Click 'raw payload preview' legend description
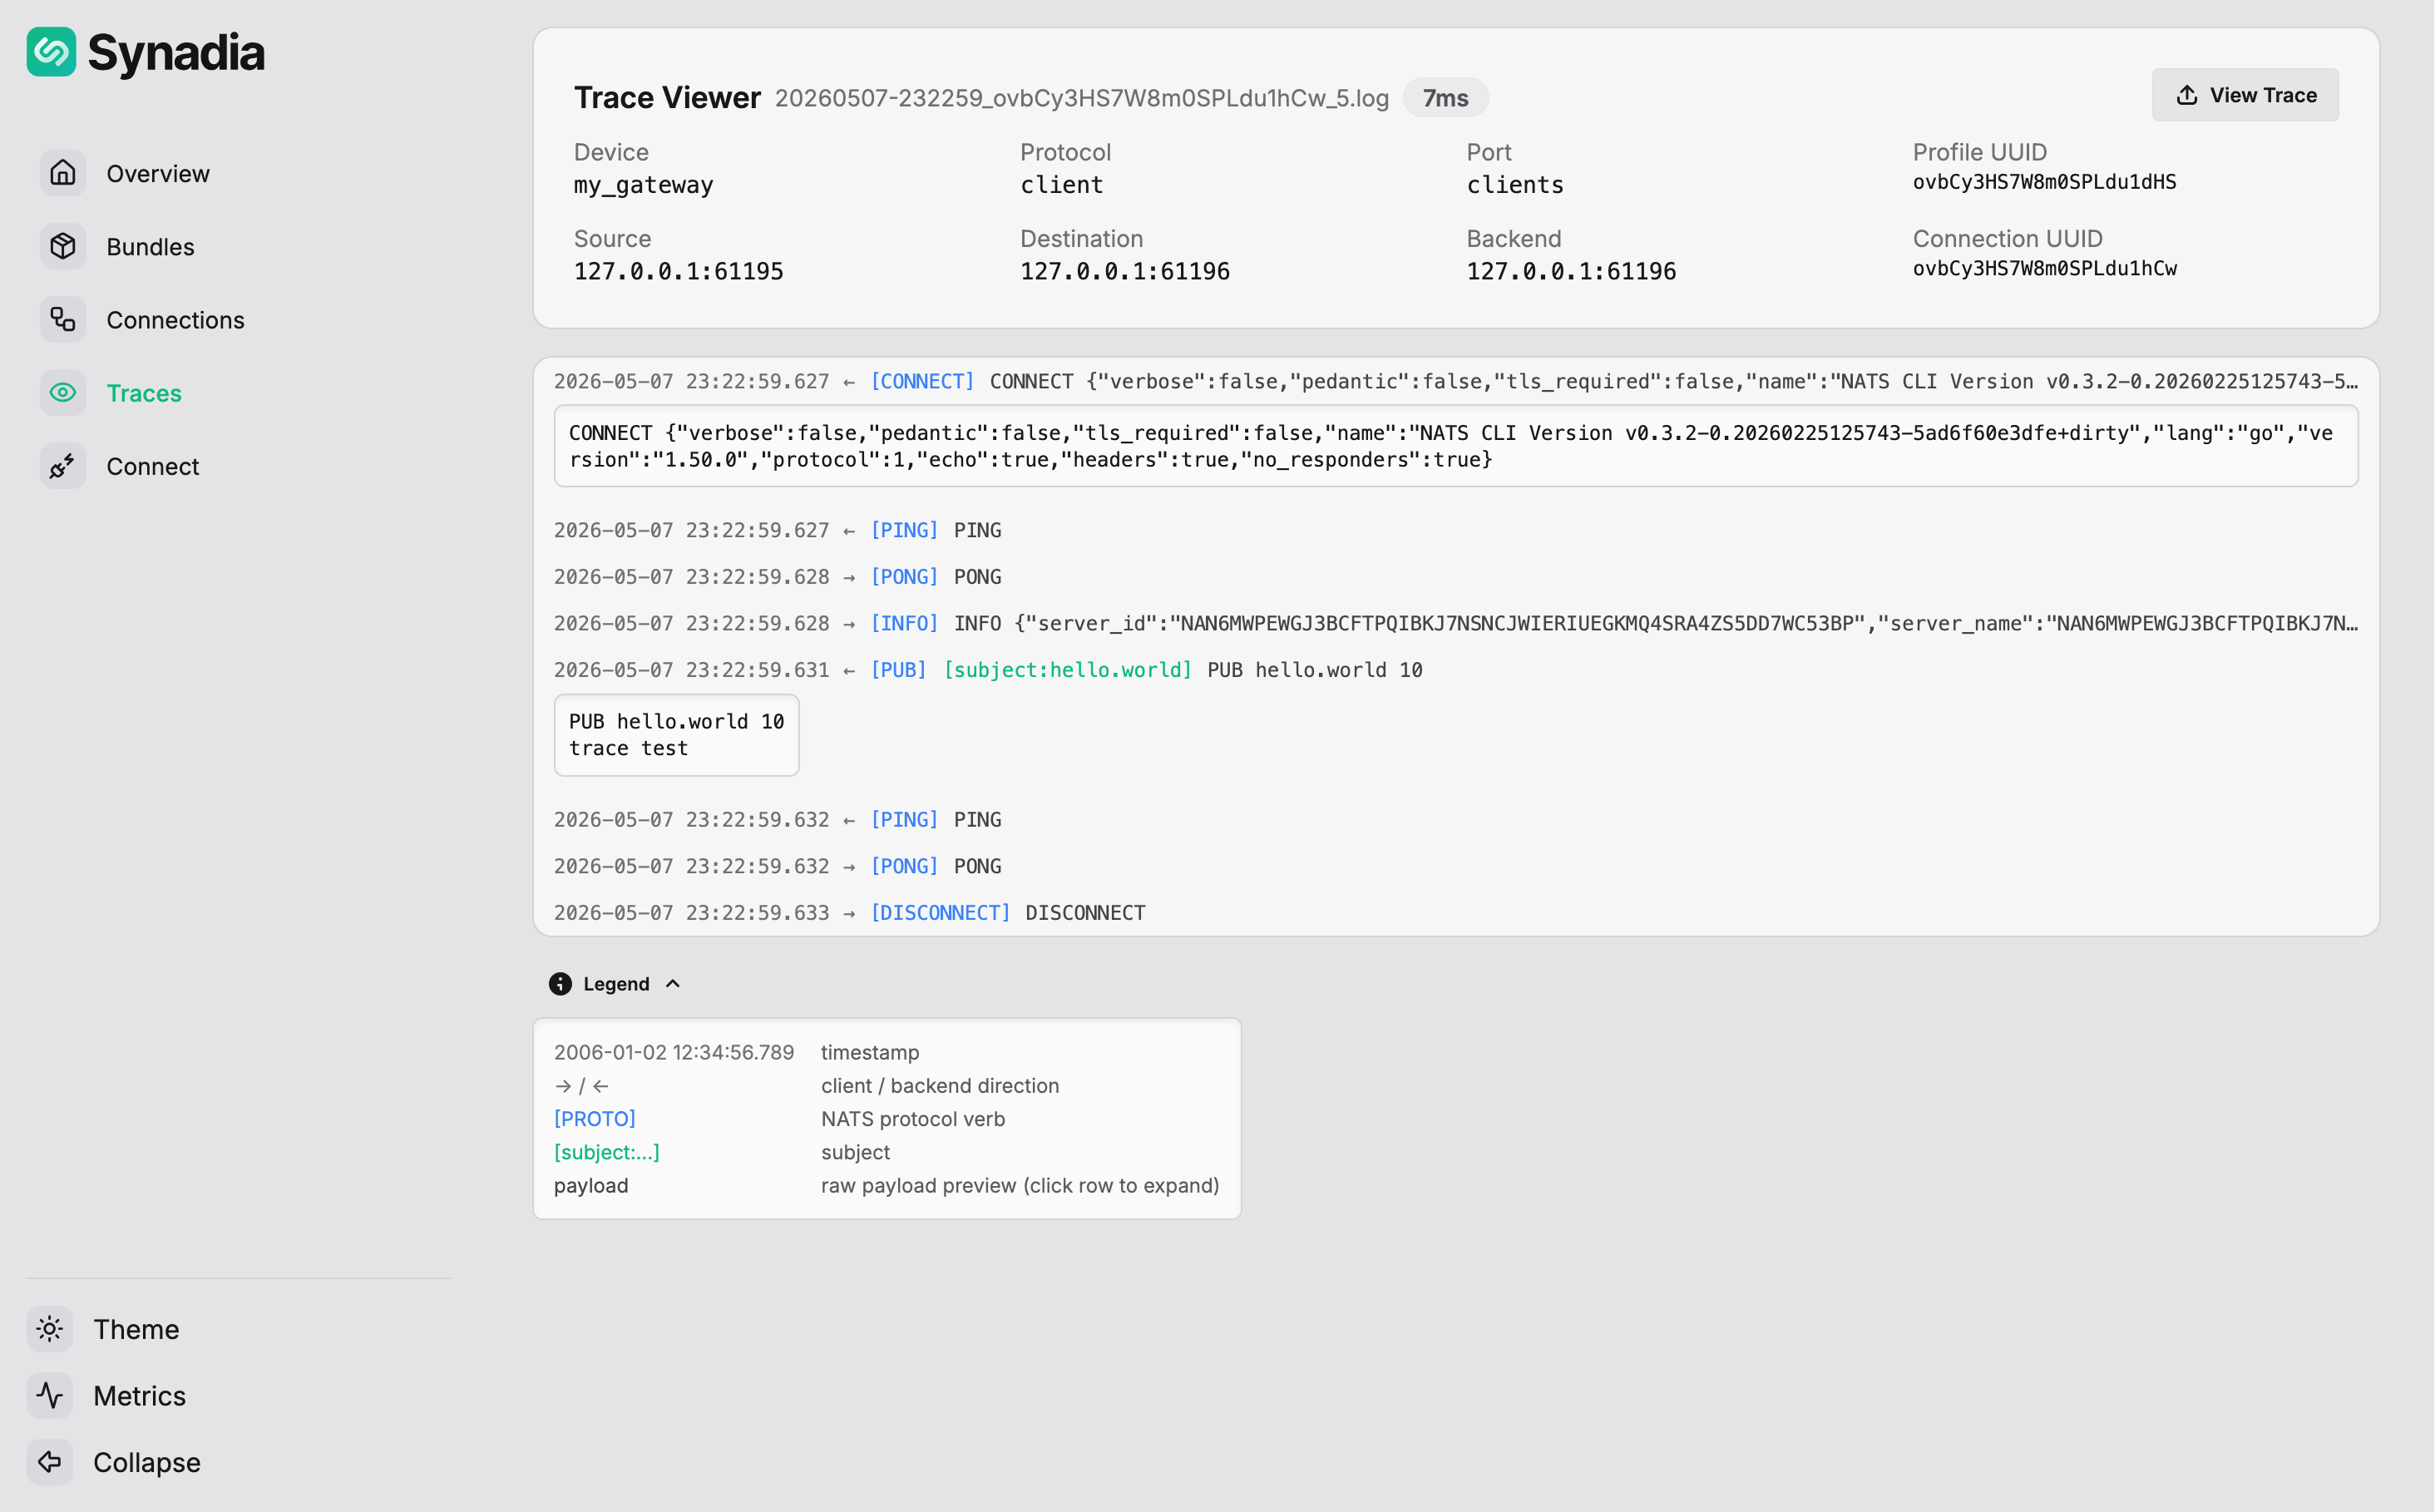The image size is (2435, 1512). tap(1020, 1186)
